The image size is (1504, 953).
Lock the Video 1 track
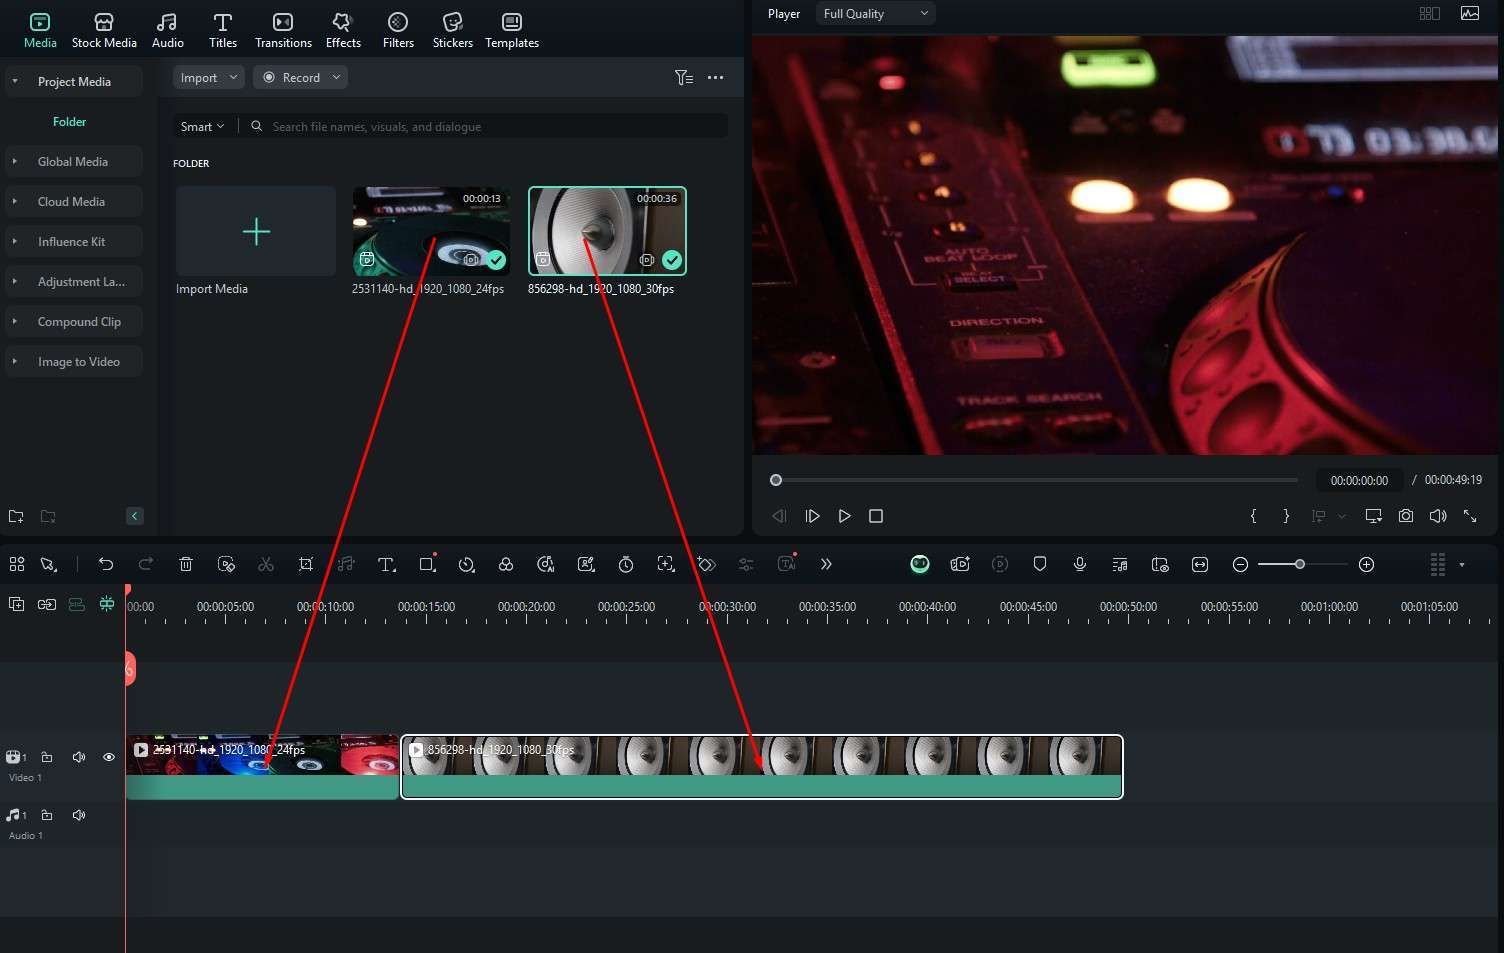[47, 757]
